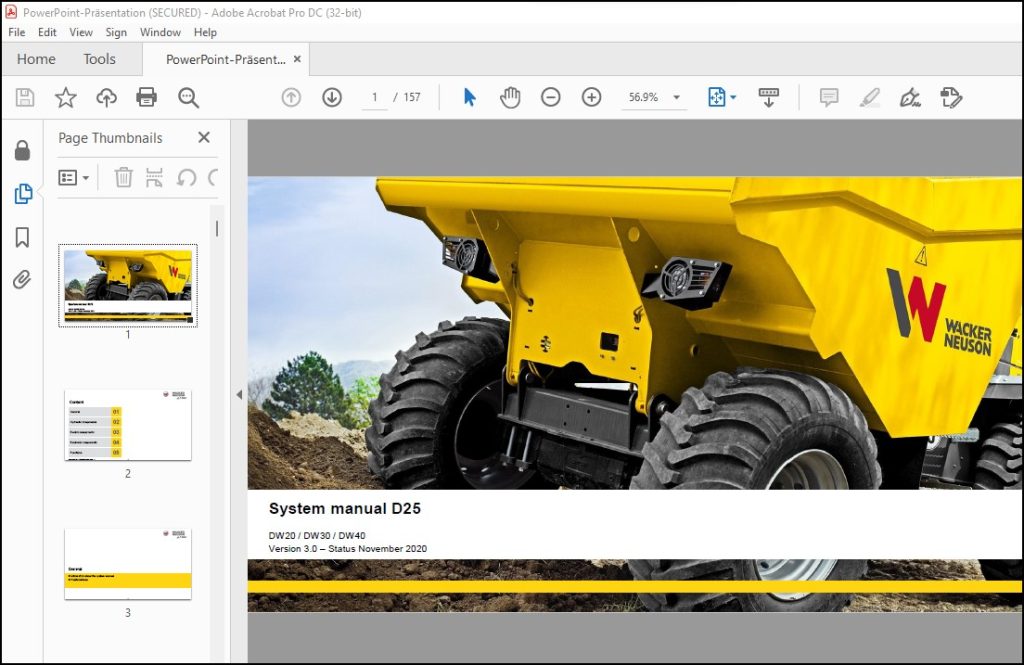
Task: Click the Fit page tool icon
Action: coord(716,97)
